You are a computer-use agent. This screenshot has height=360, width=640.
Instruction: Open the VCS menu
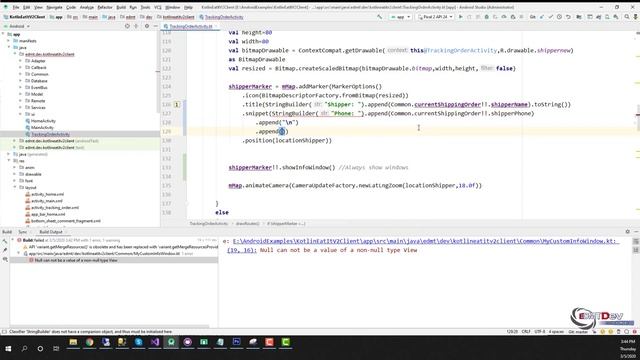[x=158, y=7]
